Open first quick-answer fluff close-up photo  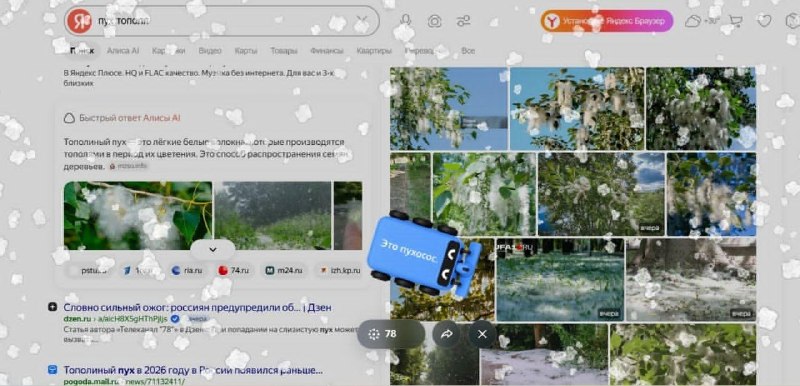point(138,216)
